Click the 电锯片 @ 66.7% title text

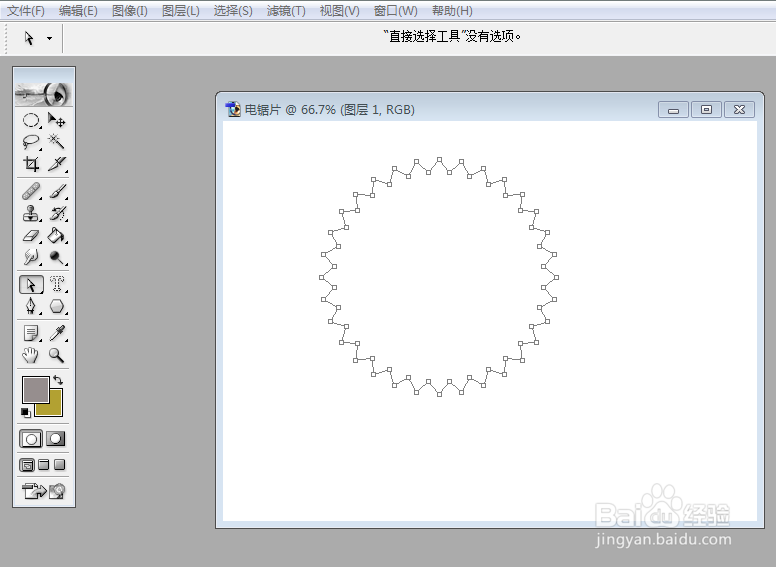coord(330,109)
